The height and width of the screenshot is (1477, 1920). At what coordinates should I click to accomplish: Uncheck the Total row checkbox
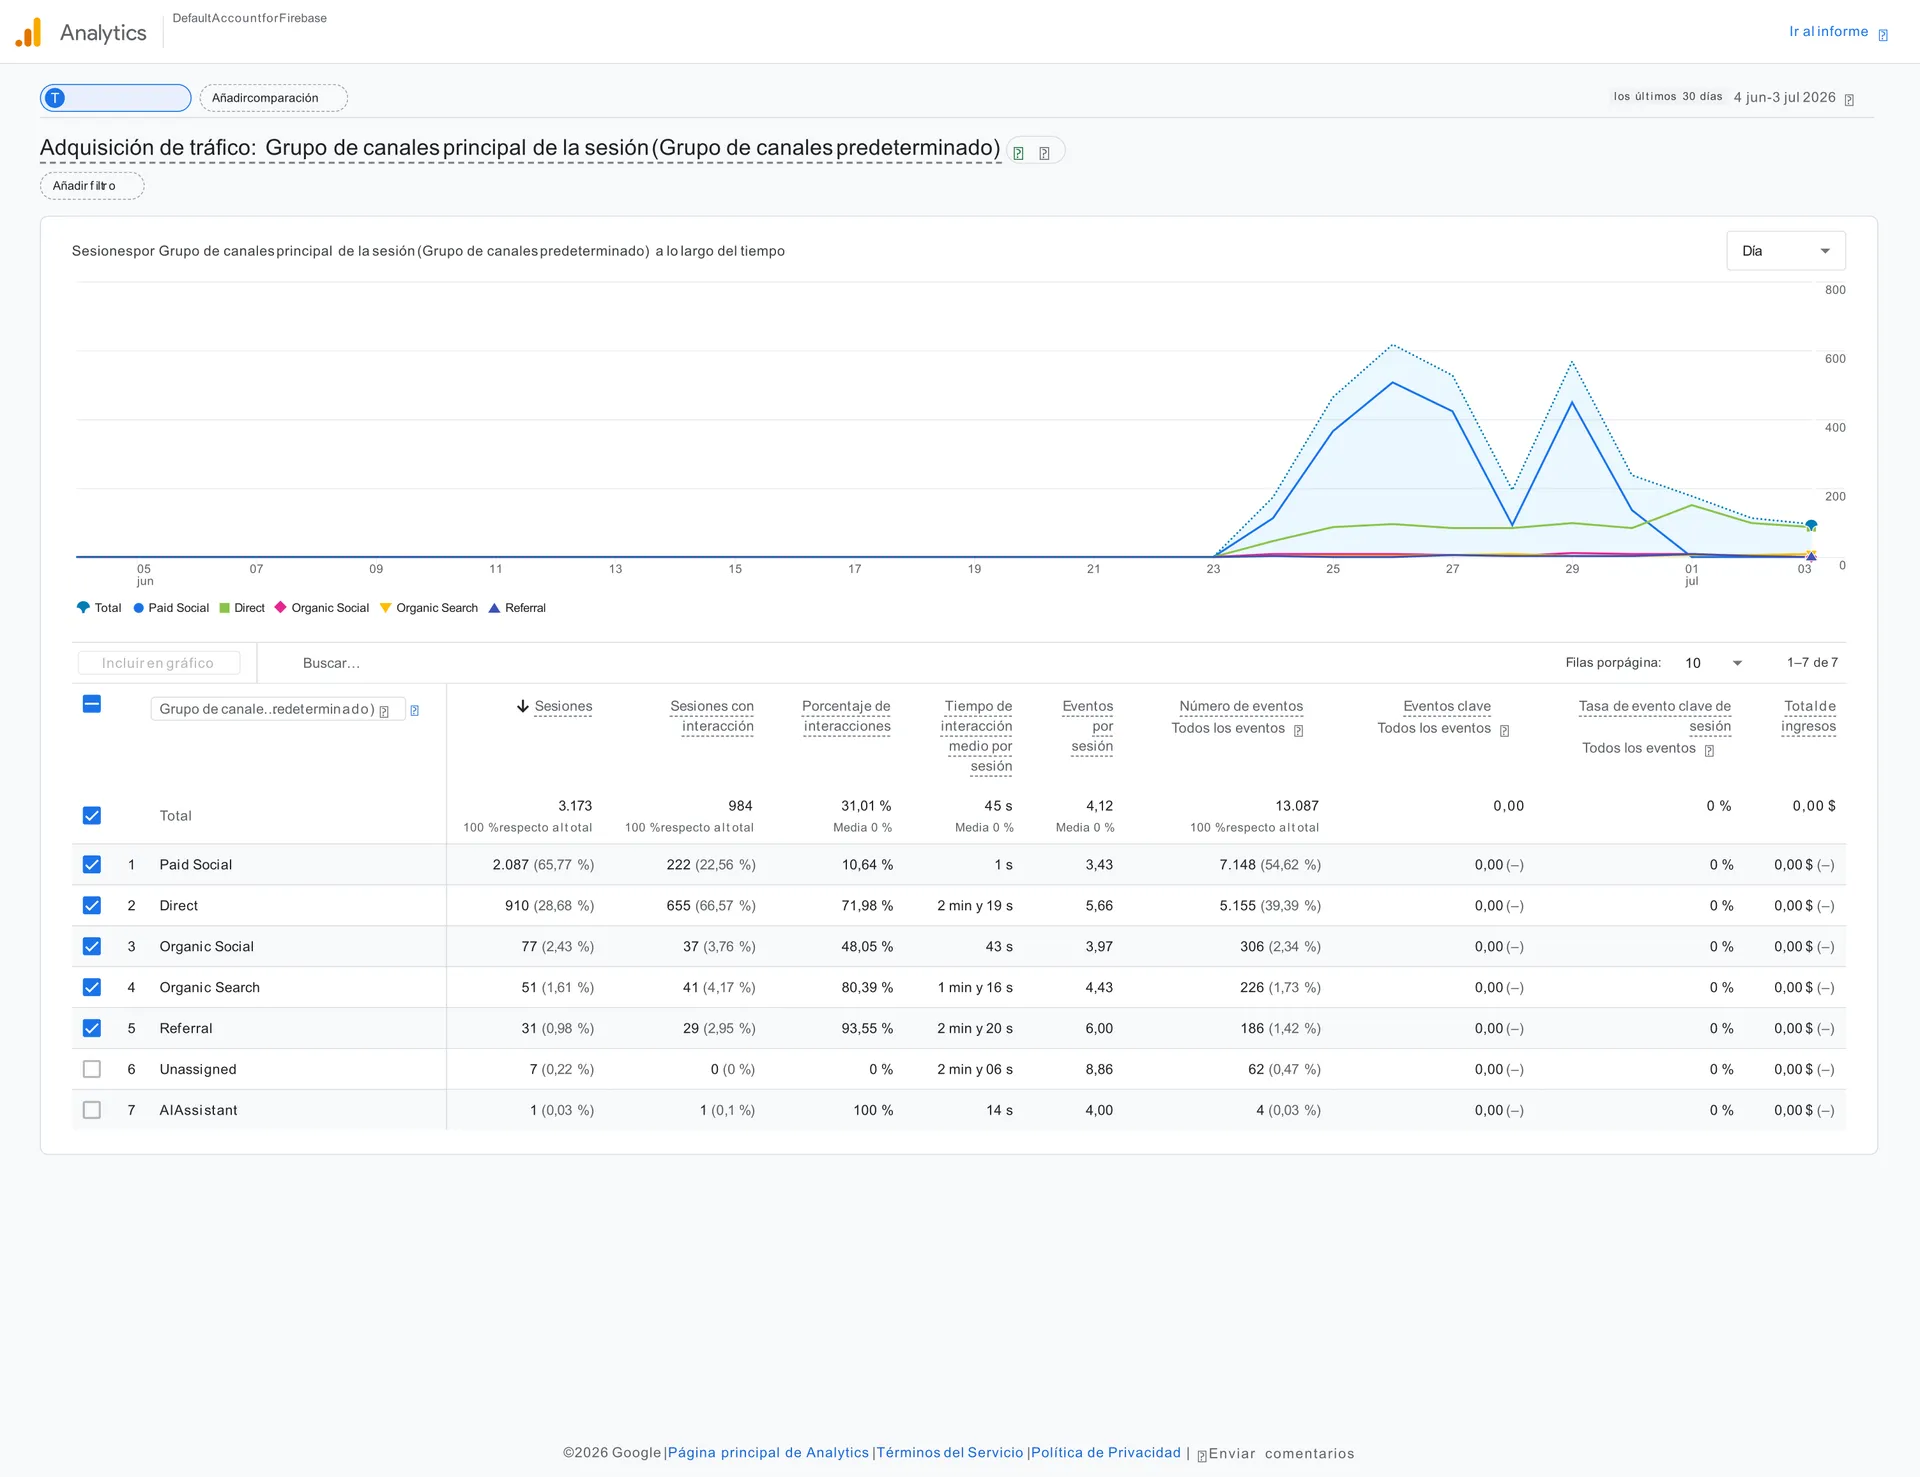point(92,816)
